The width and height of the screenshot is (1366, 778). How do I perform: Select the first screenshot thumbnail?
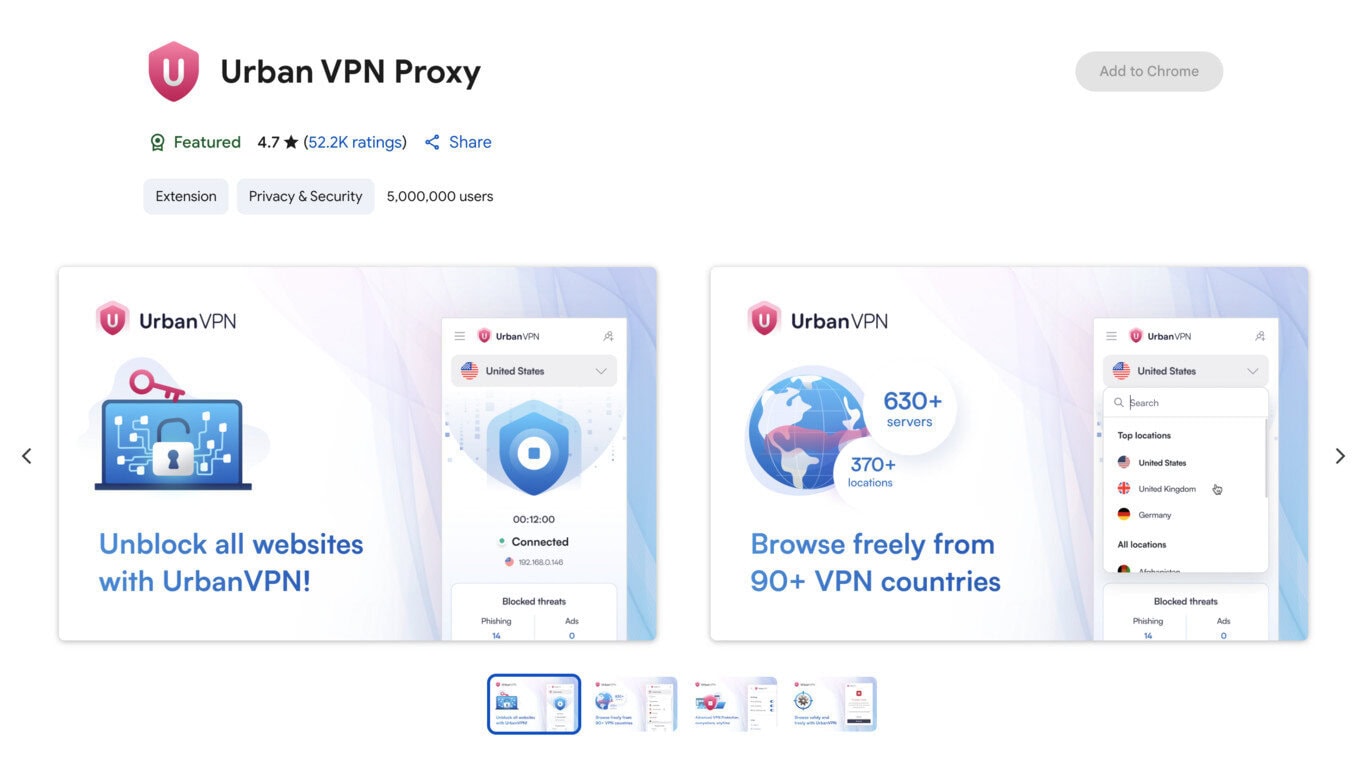(534, 704)
